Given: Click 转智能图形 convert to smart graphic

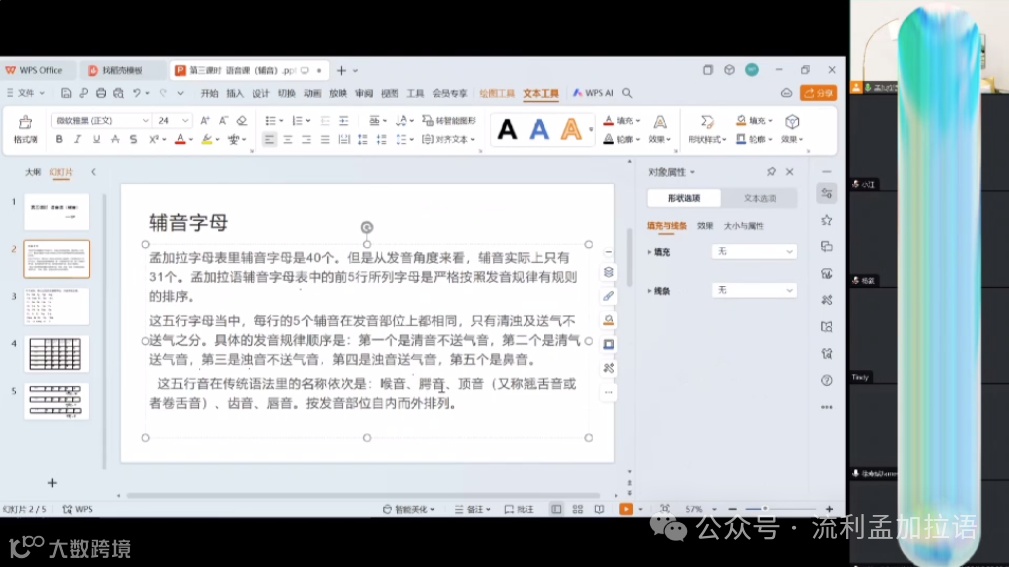Looking at the screenshot, I should click(x=449, y=120).
